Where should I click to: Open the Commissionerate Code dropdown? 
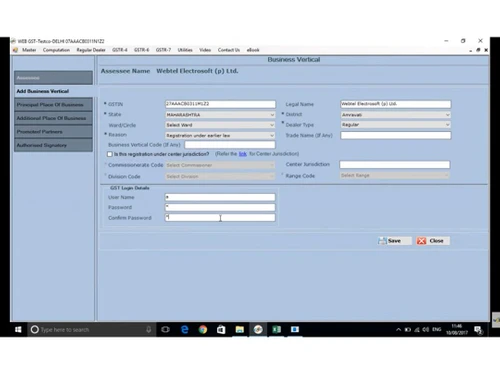click(220, 165)
